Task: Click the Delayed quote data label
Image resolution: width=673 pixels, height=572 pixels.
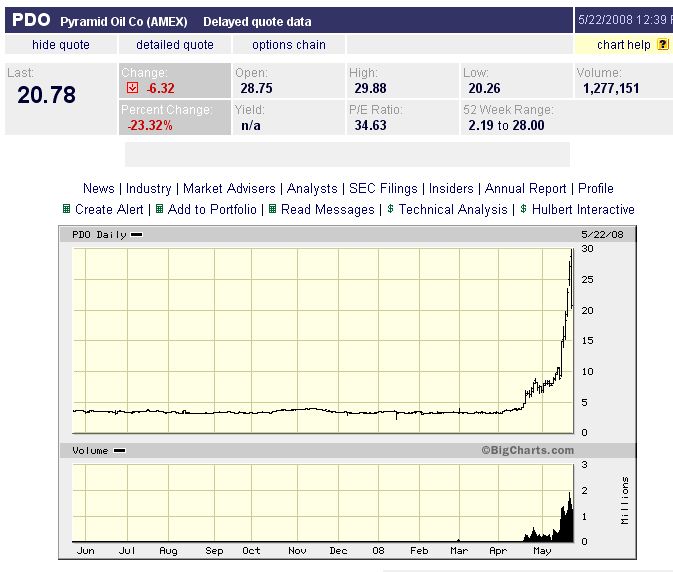Action: point(257,21)
